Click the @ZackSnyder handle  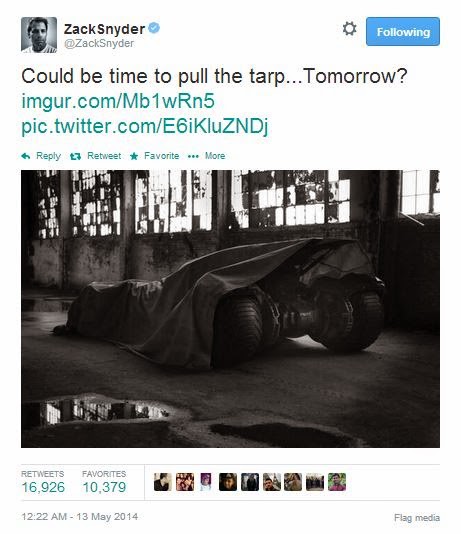click(x=99, y=43)
